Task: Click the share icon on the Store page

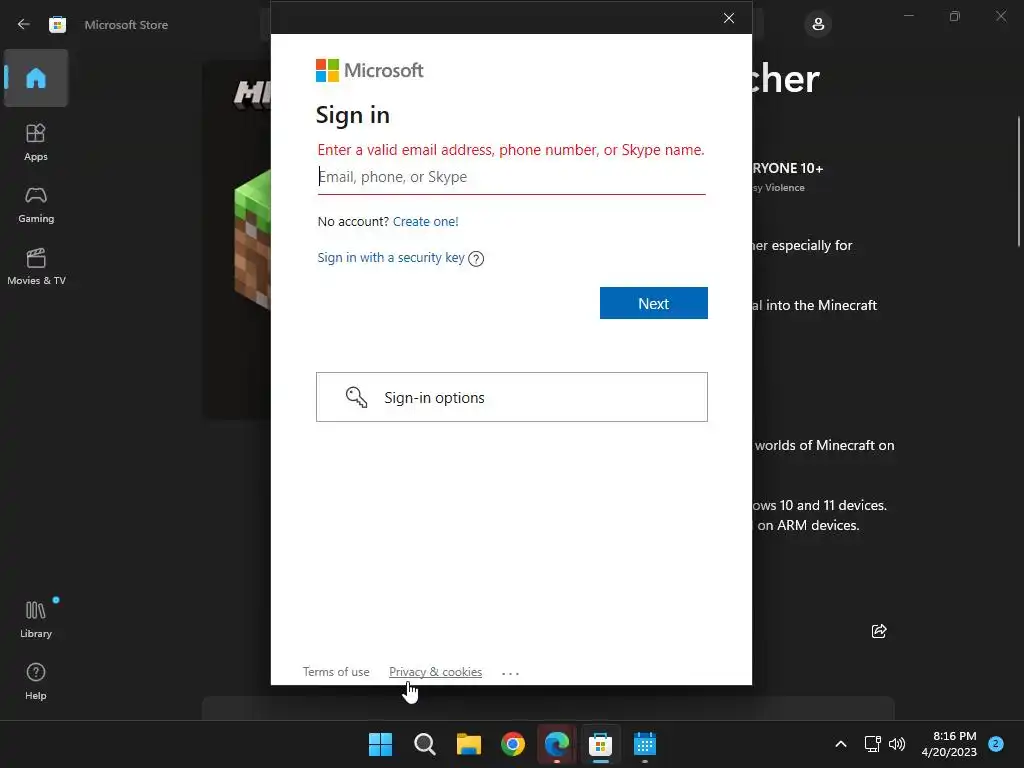Action: pos(879,631)
